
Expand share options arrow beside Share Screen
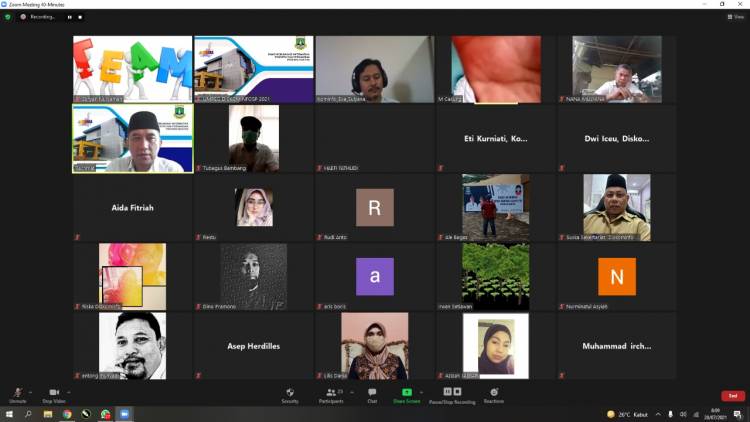click(x=421, y=392)
